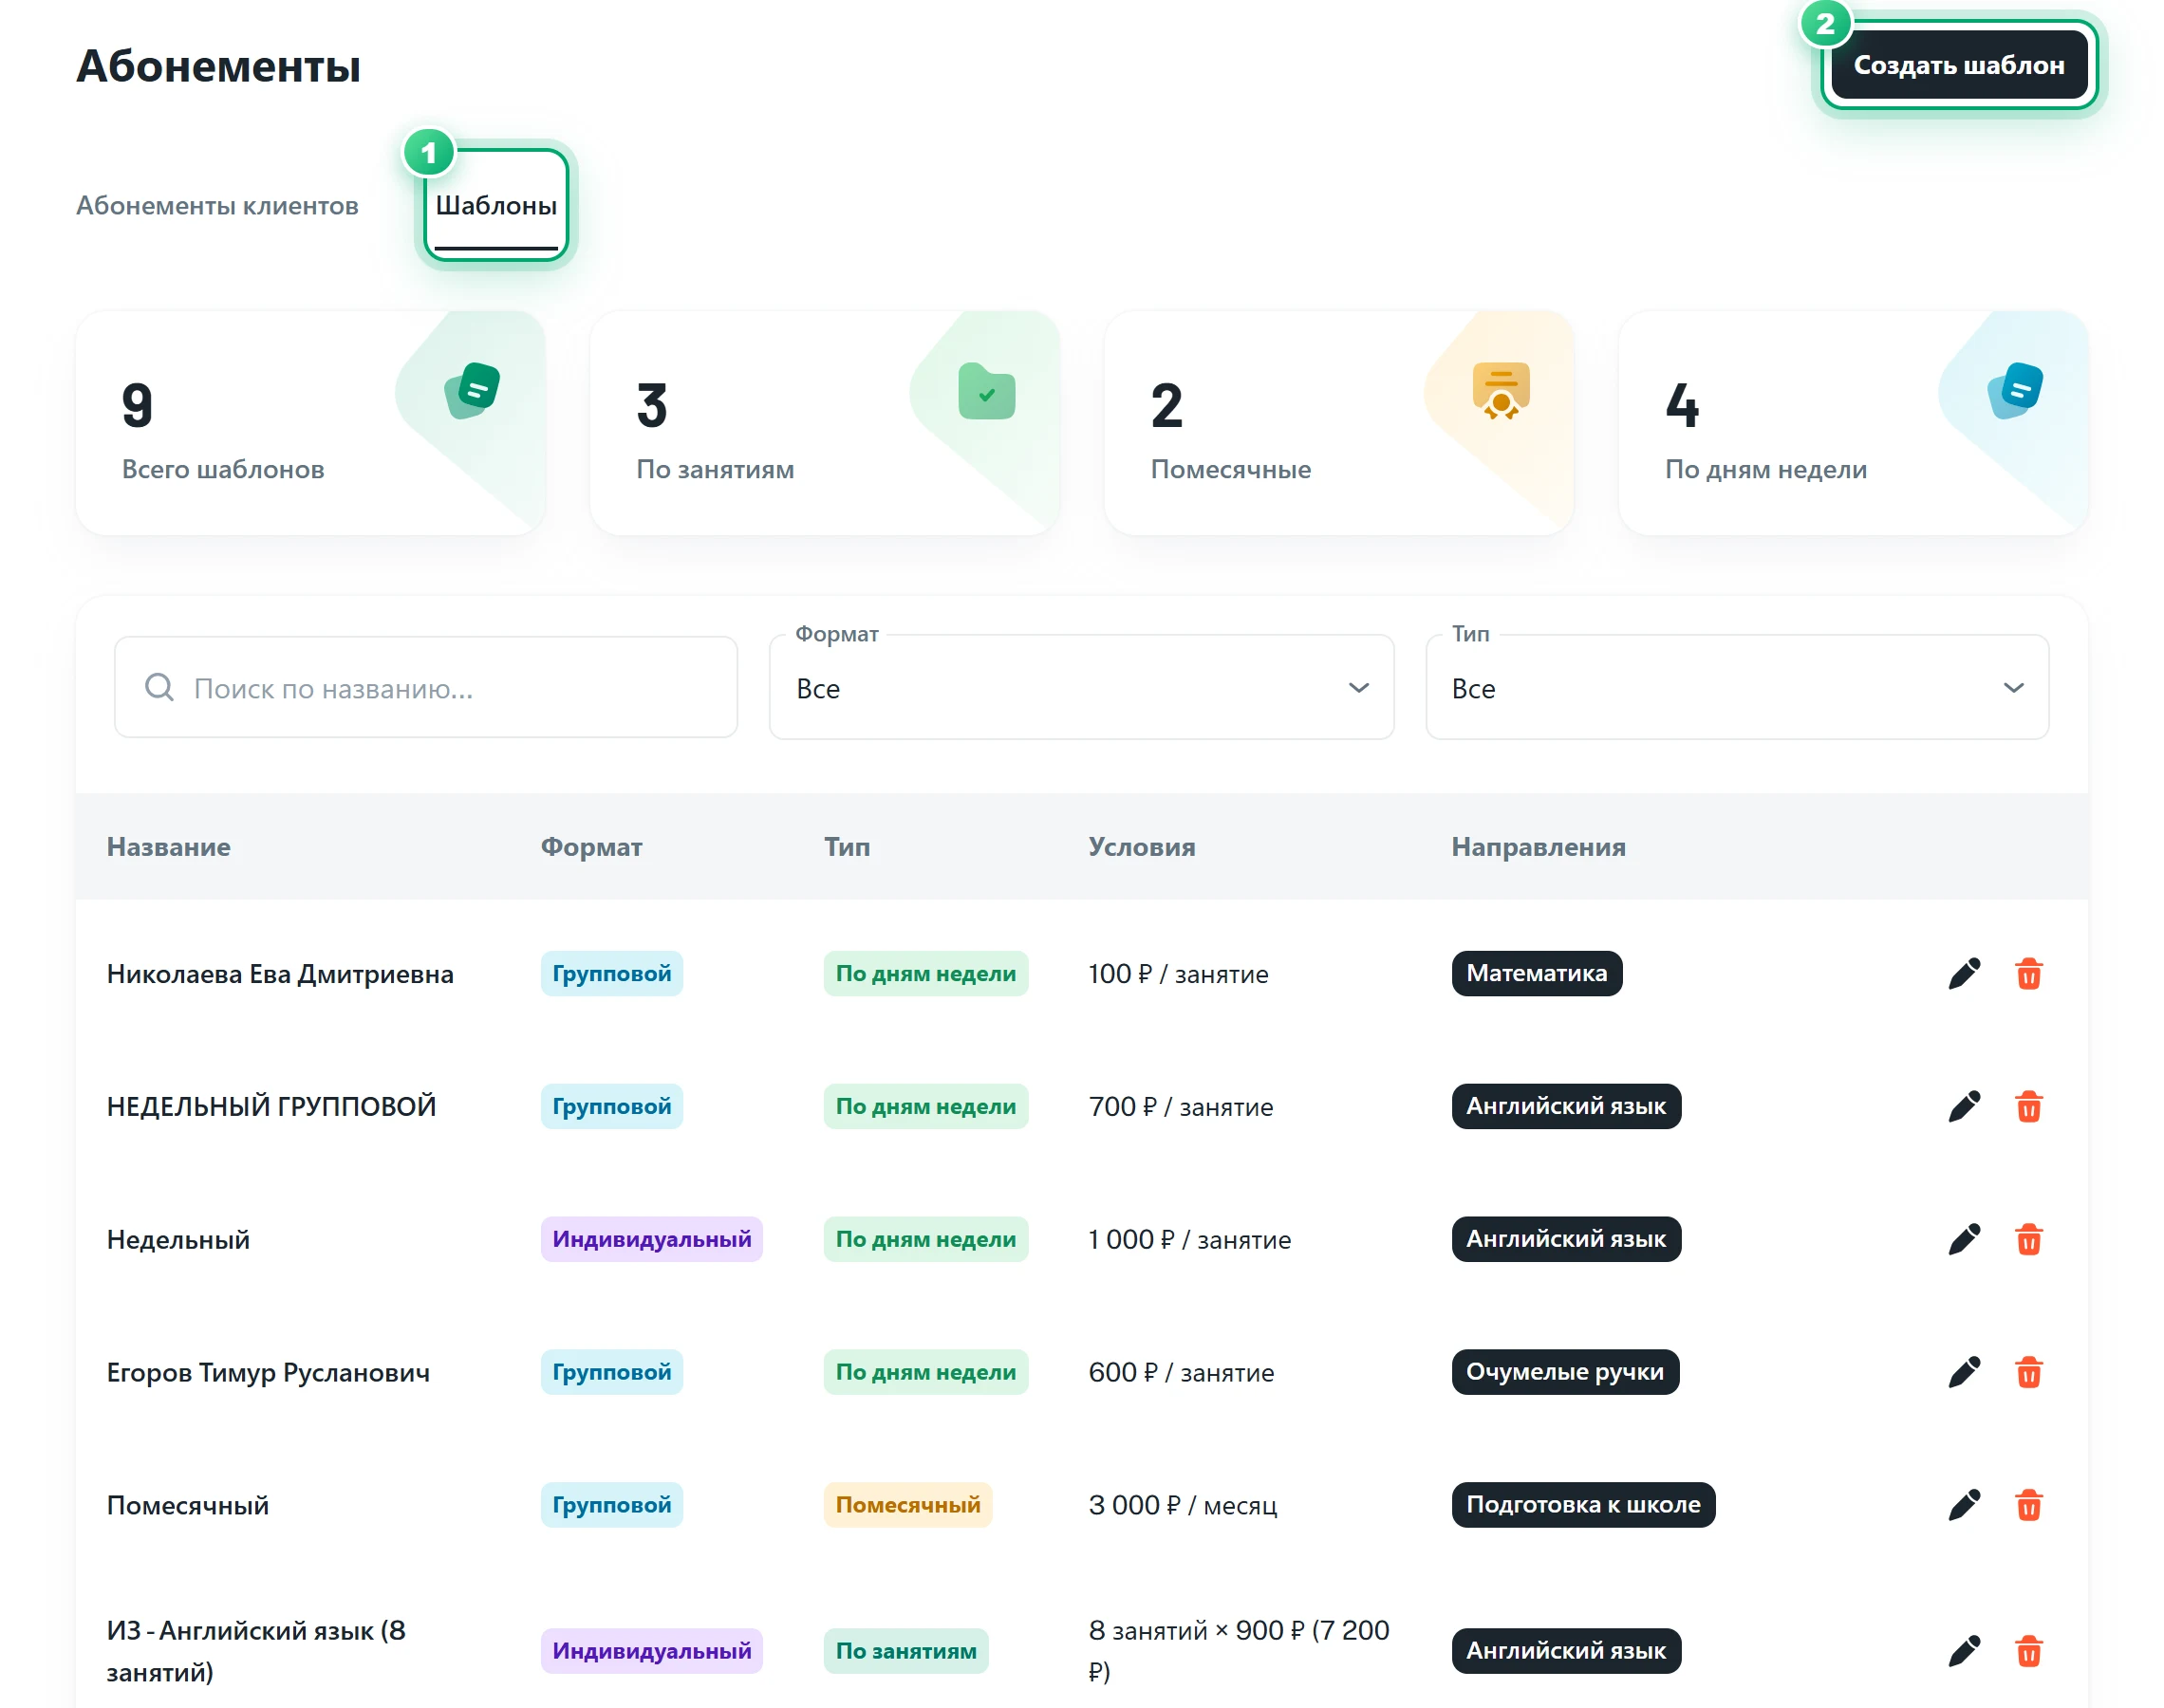2164x1708 pixels.
Task: Click the Направления column header
Action: (x=1538, y=847)
